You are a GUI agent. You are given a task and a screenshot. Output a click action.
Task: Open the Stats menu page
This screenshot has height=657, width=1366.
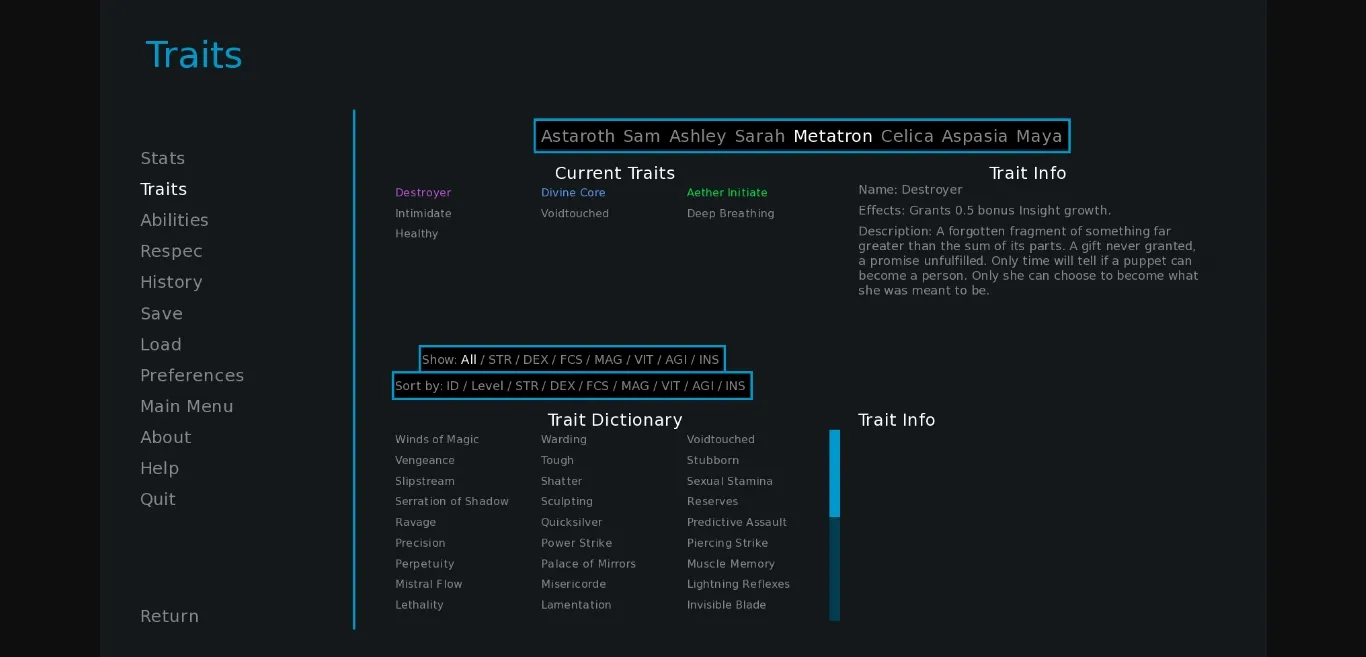(162, 158)
